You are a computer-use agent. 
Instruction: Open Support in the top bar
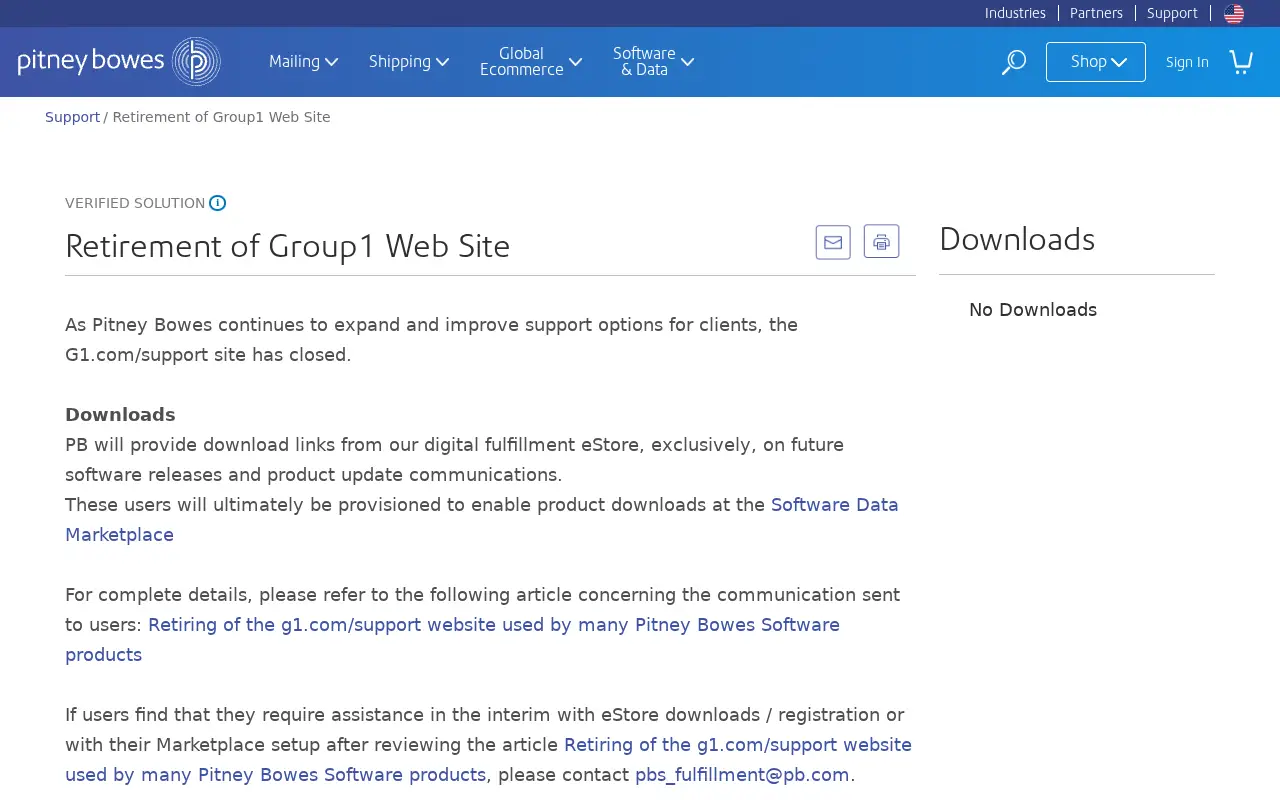1172,13
